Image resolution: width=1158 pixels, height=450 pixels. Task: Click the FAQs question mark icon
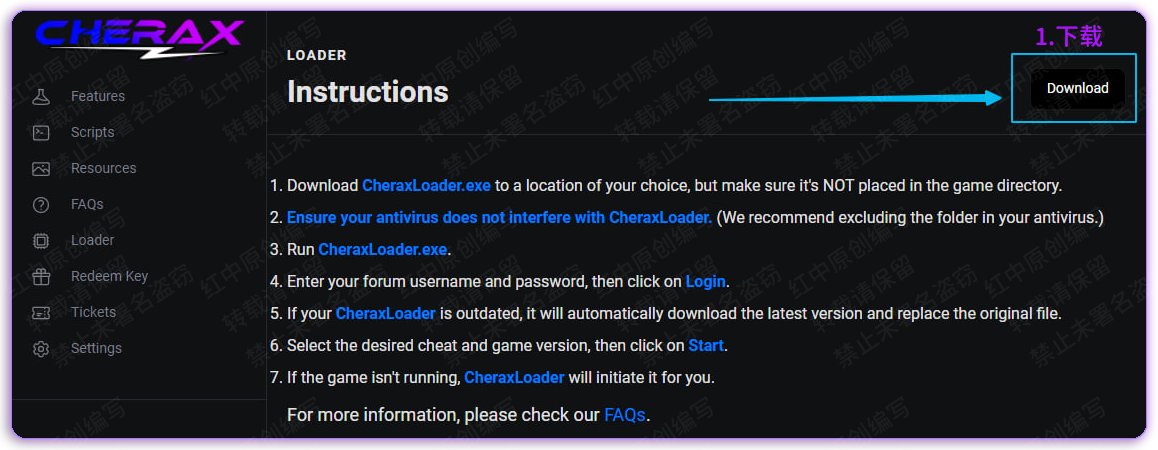click(41, 205)
